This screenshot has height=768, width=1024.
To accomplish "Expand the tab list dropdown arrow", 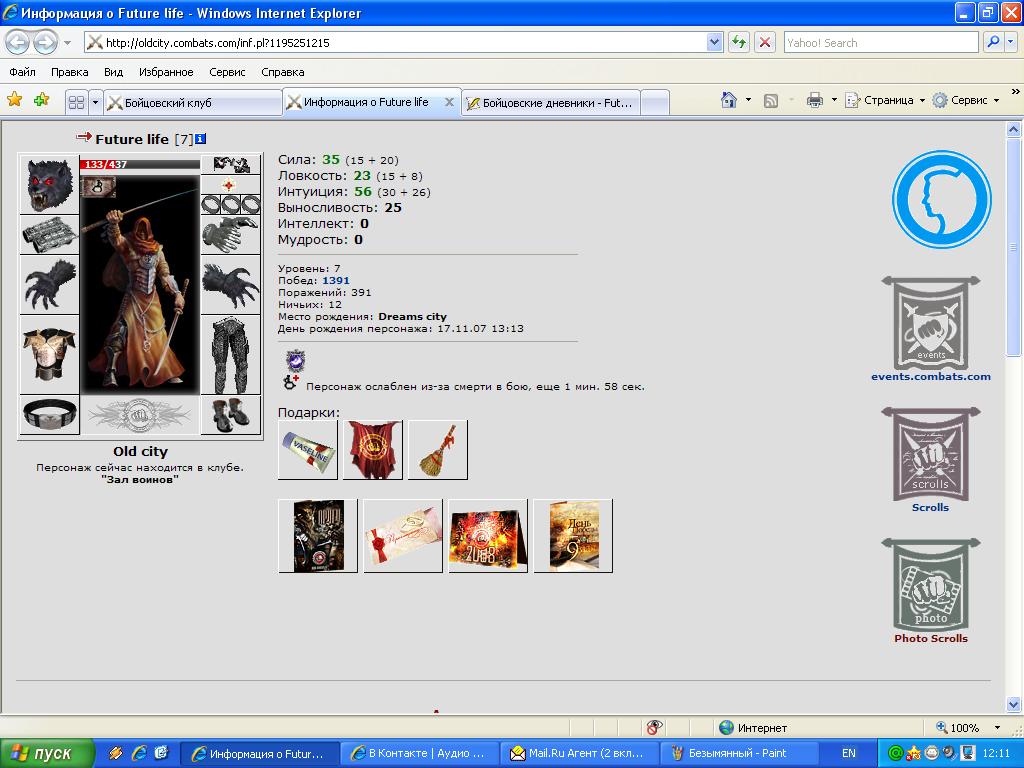I will 95,103.
